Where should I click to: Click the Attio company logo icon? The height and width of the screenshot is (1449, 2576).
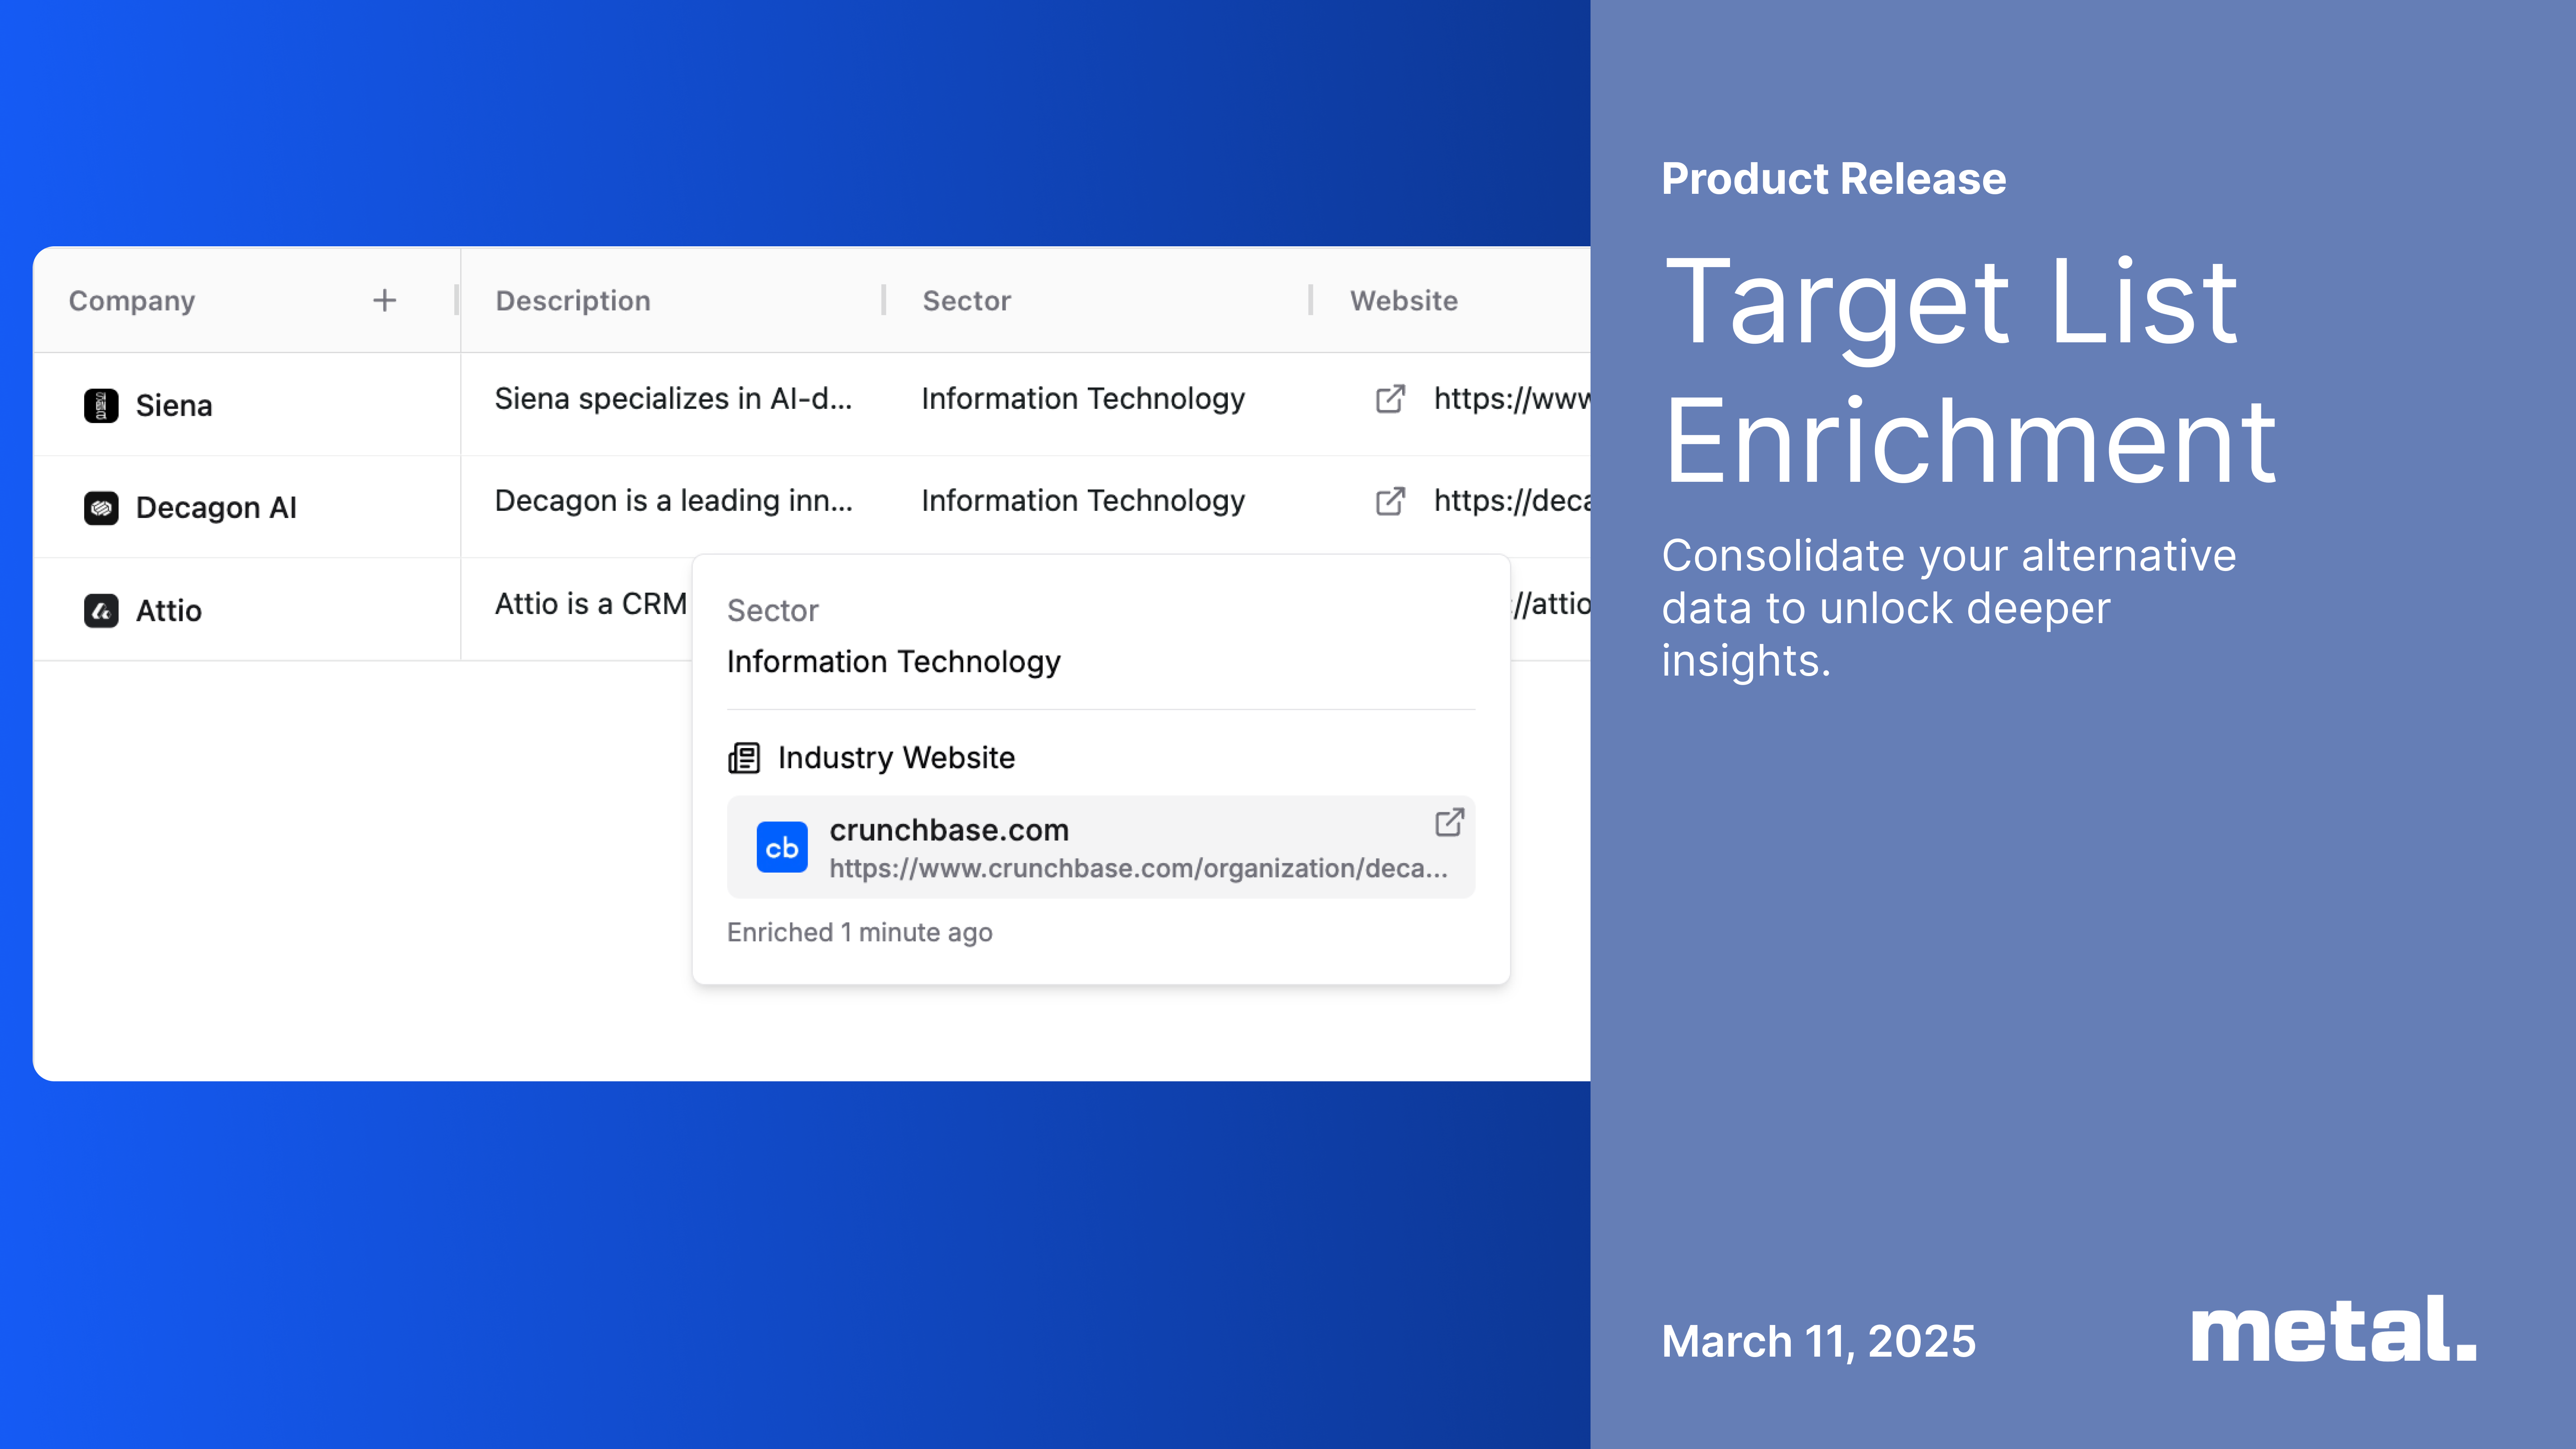click(x=101, y=610)
